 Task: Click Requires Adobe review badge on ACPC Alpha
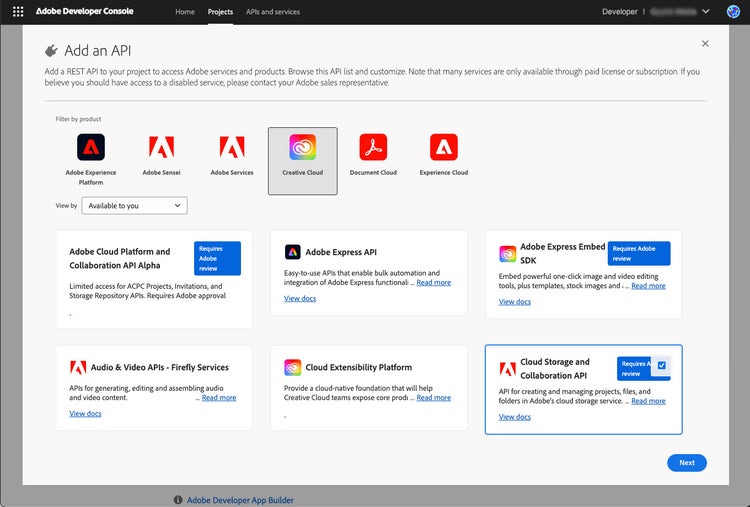tap(217, 258)
